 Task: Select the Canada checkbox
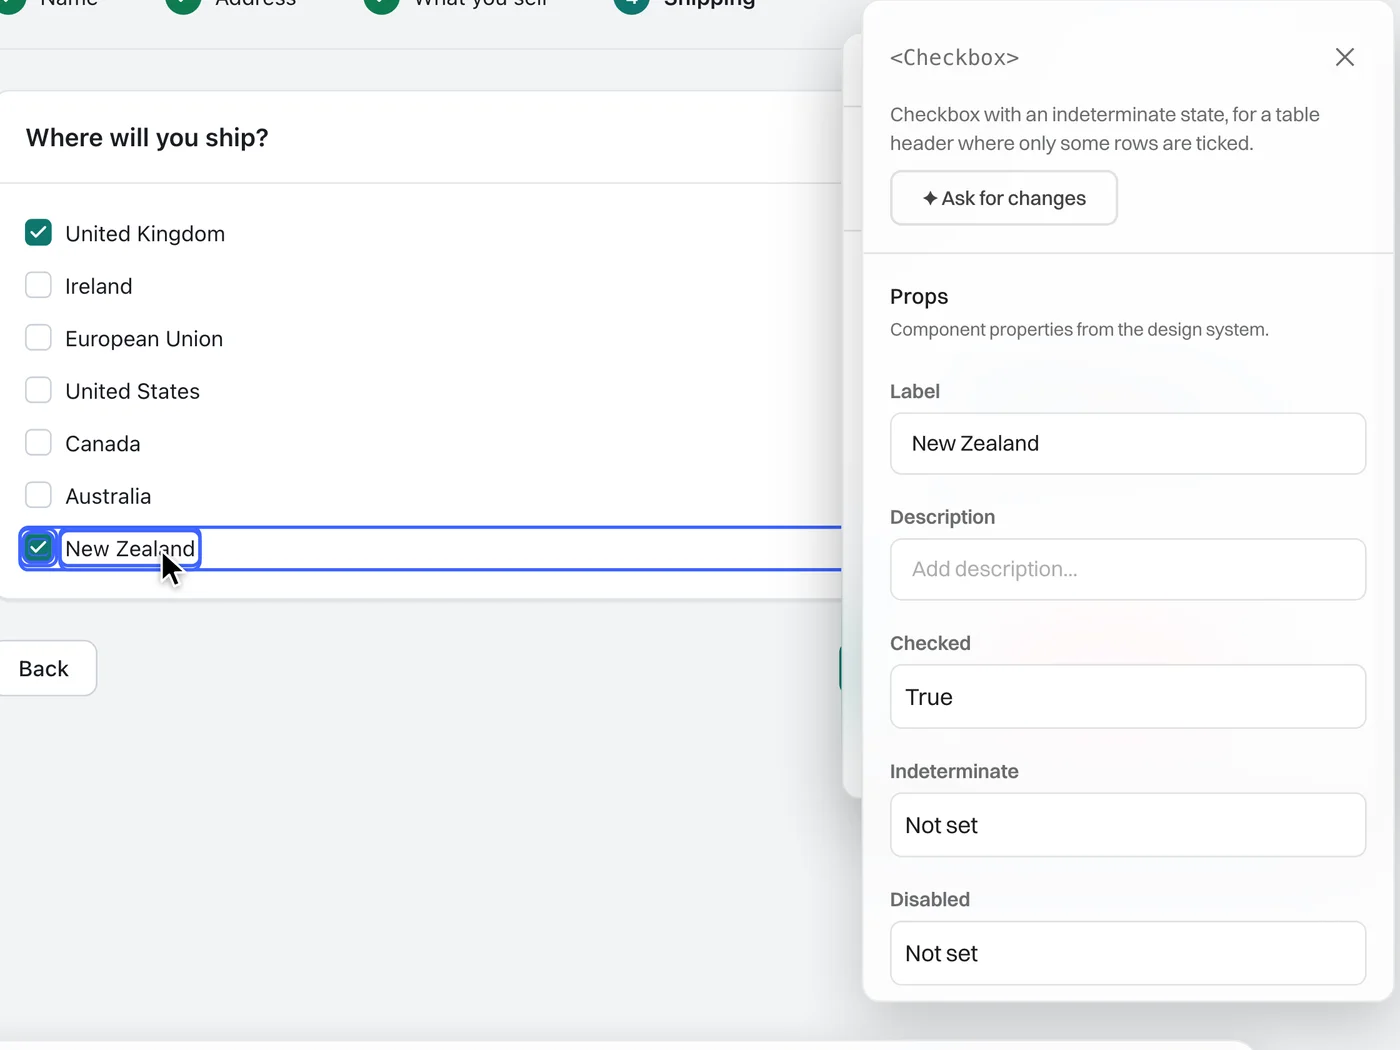(x=38, y=443)
